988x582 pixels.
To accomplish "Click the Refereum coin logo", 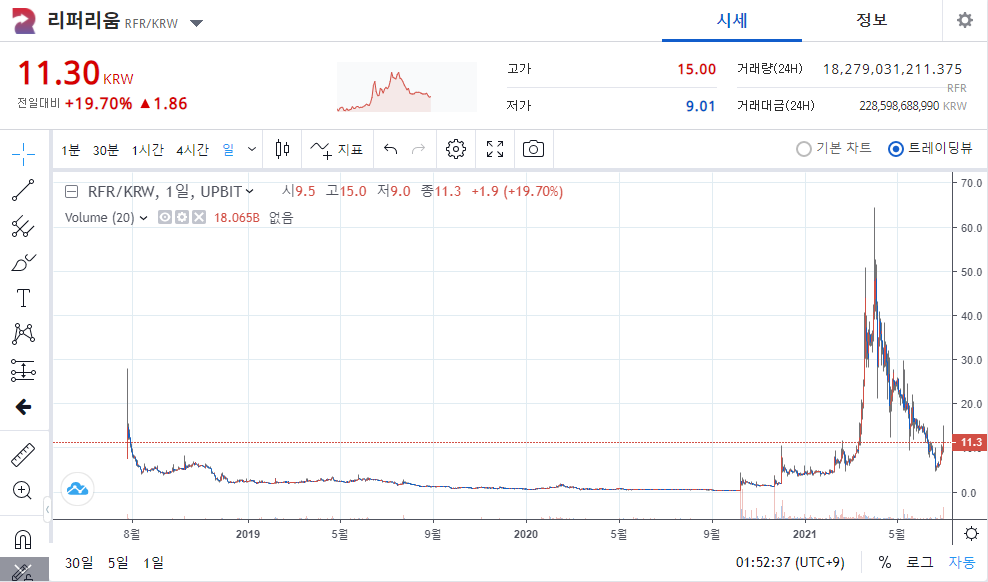I will [x=24, y=21].
